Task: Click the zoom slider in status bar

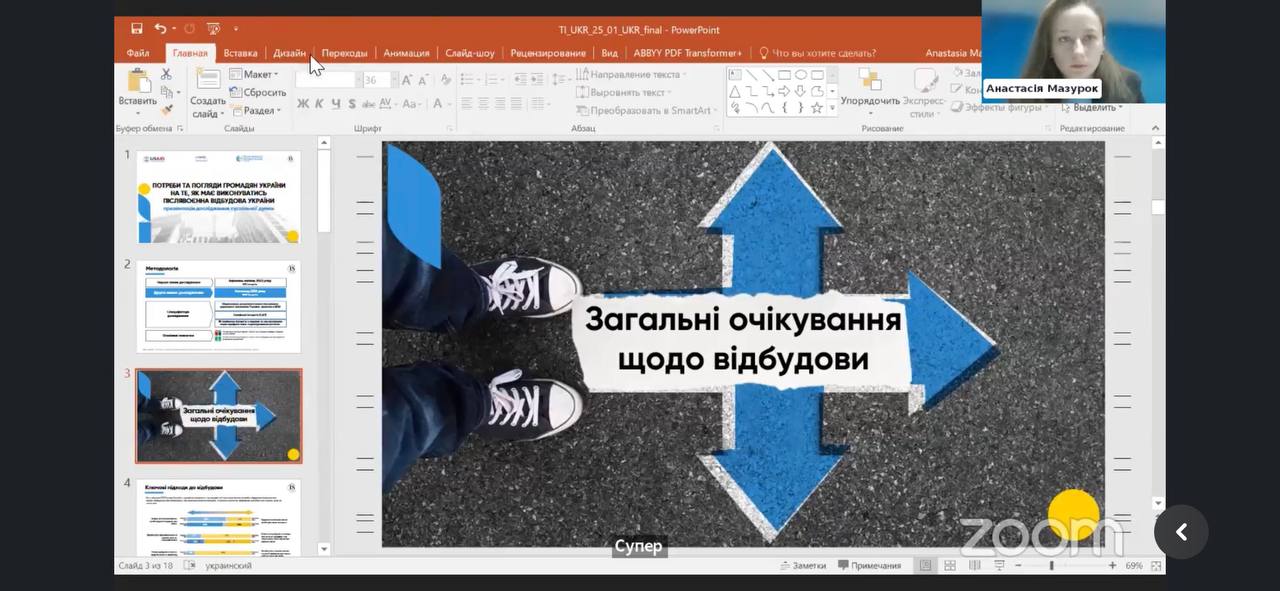Action: [x=1051, y=565]
